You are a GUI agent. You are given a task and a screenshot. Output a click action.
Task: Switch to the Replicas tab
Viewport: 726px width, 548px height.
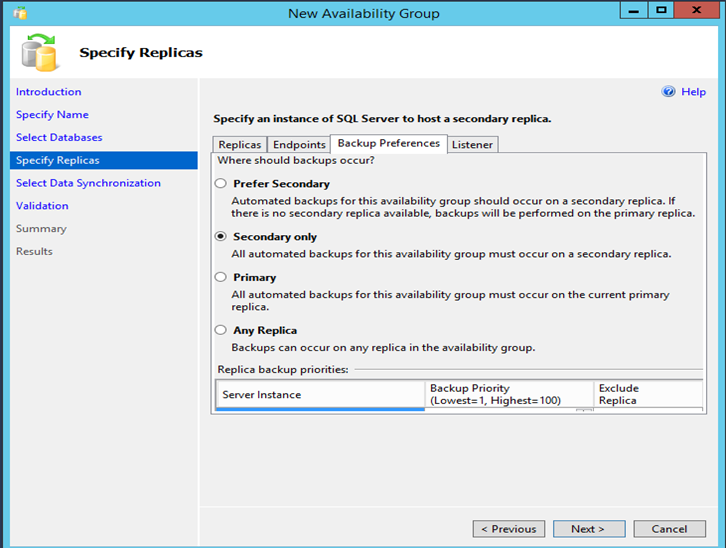[x=240, y=145]
